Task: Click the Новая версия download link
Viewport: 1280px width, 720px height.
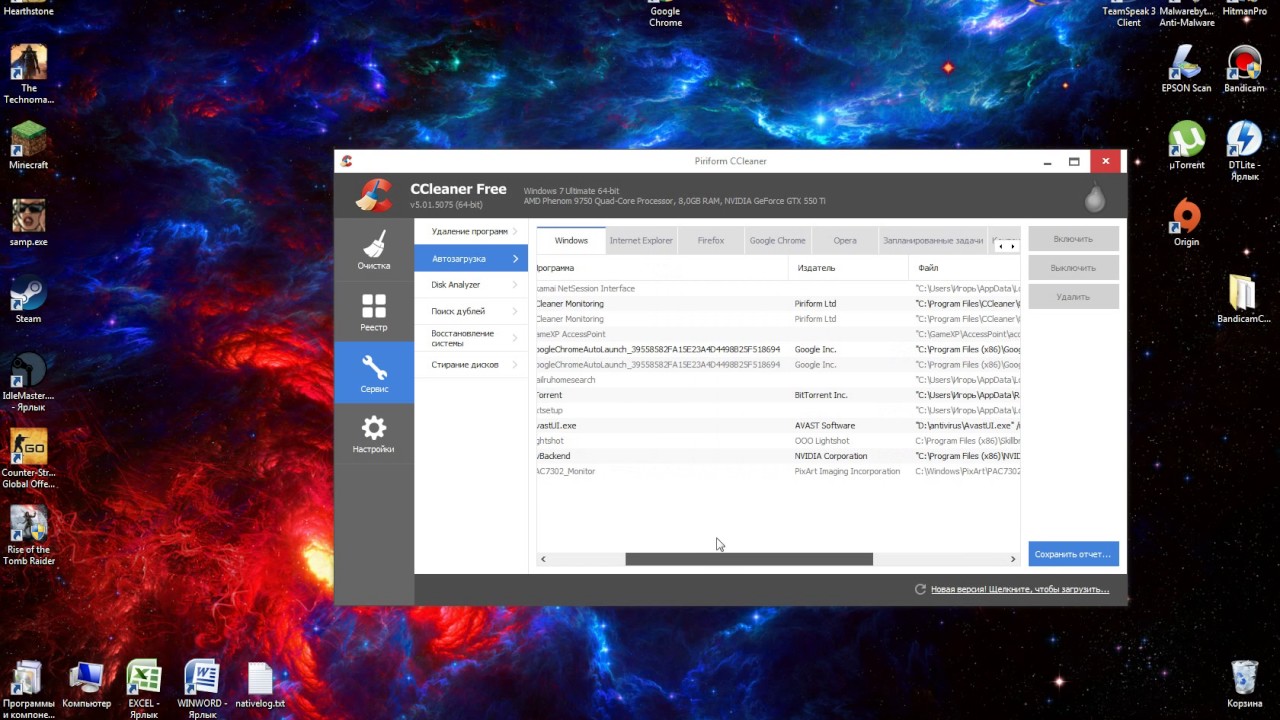Action: coord(1019,589)
